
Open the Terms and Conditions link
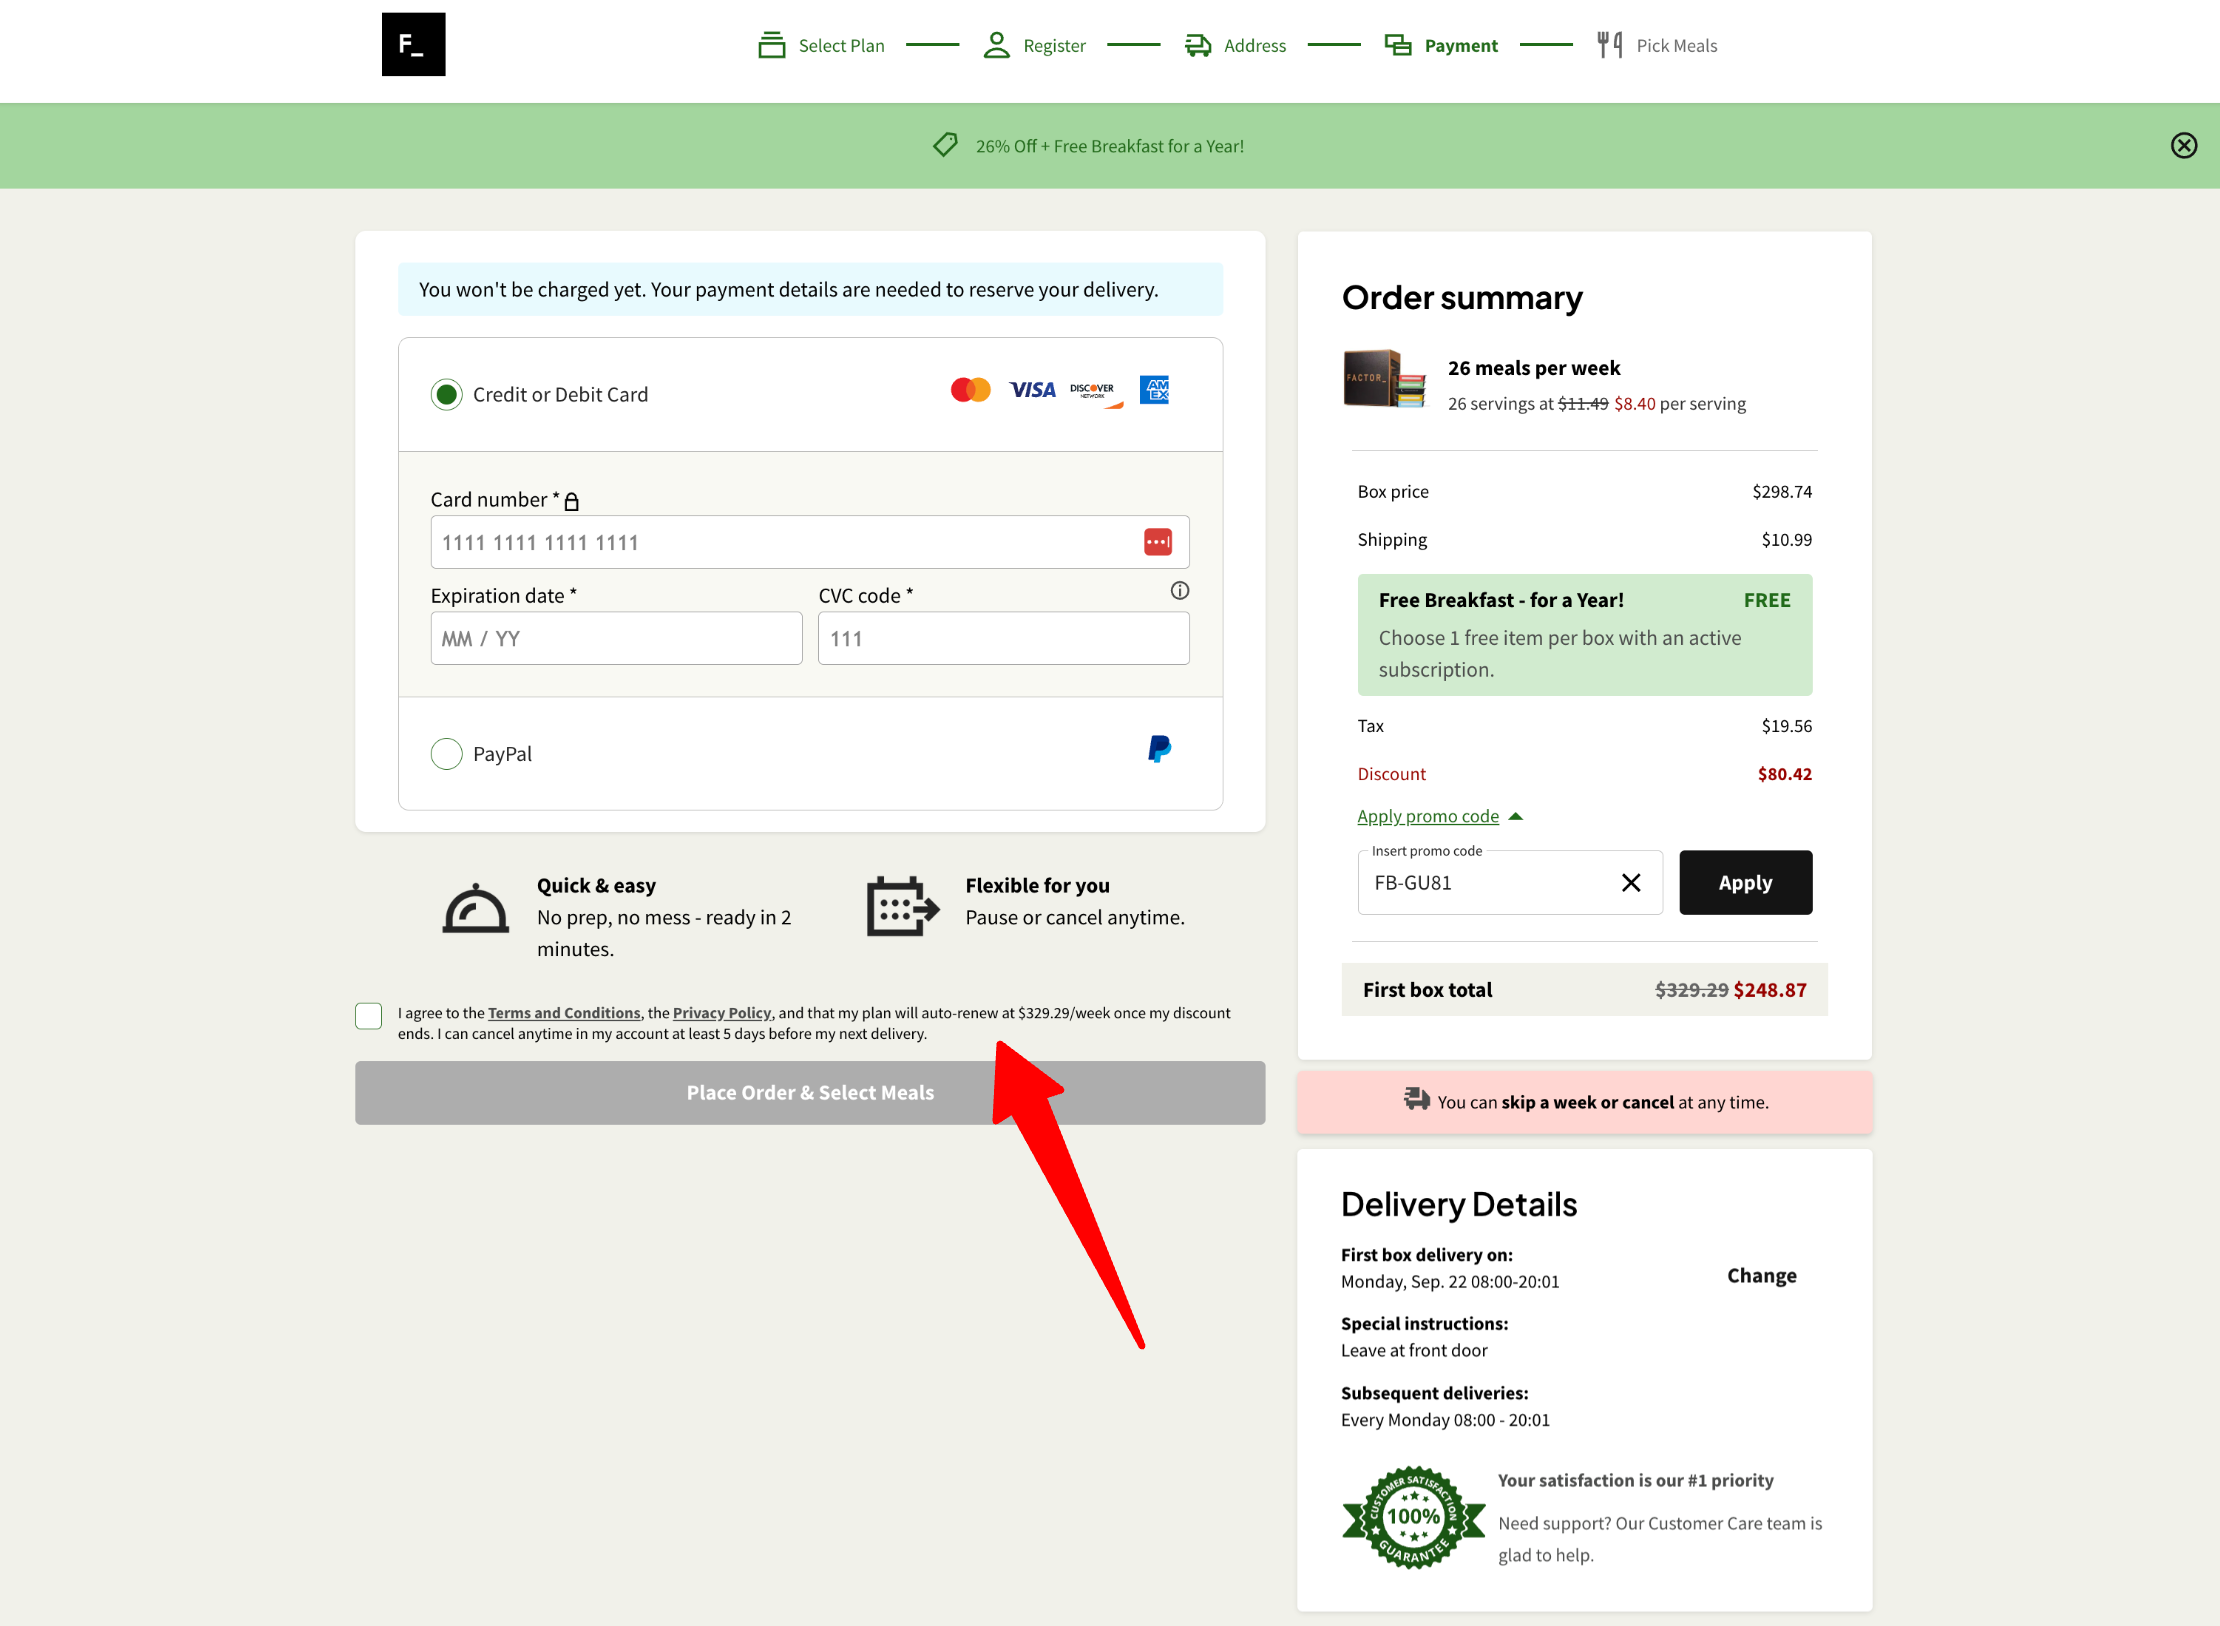[x=564, y=1013]
